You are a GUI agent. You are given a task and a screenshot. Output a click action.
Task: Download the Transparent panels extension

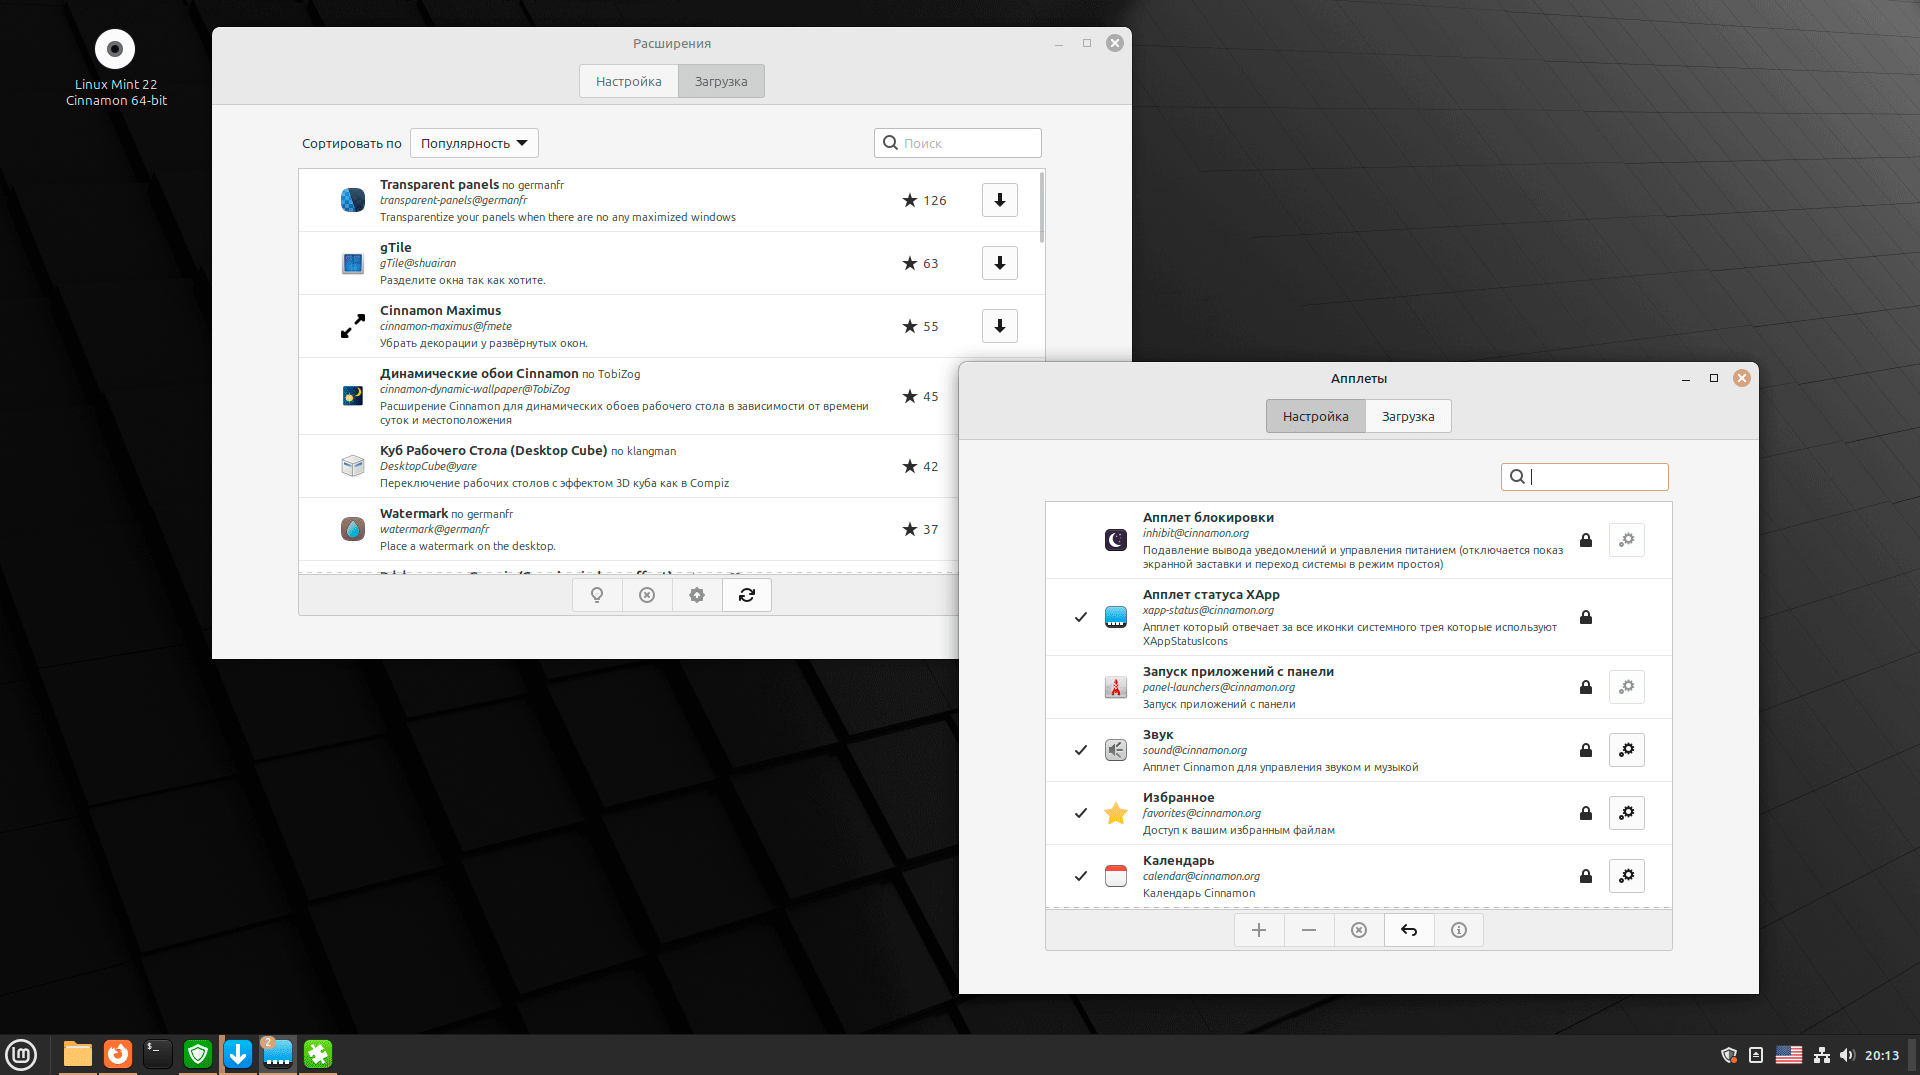999,200
